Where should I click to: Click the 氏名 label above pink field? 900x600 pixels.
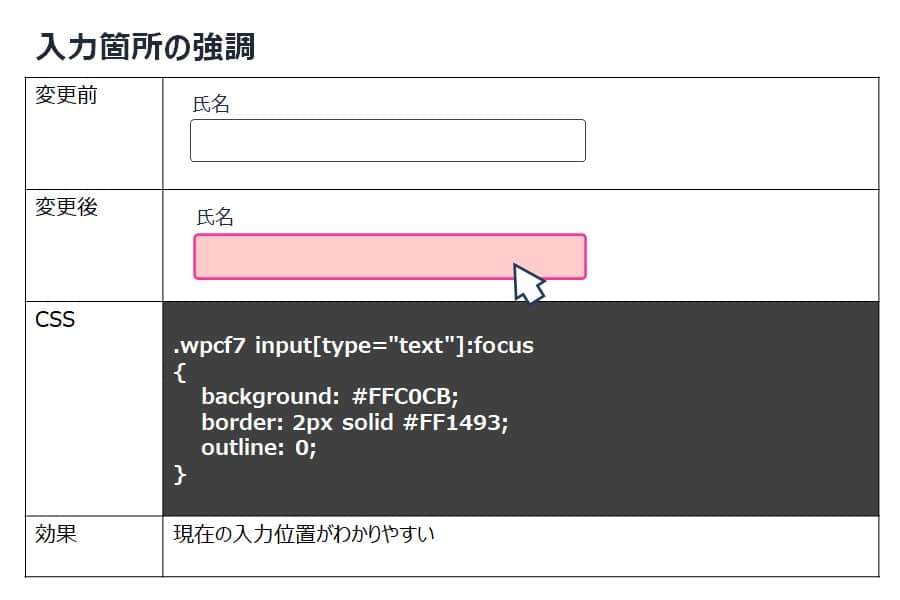[x=215, y=217]
